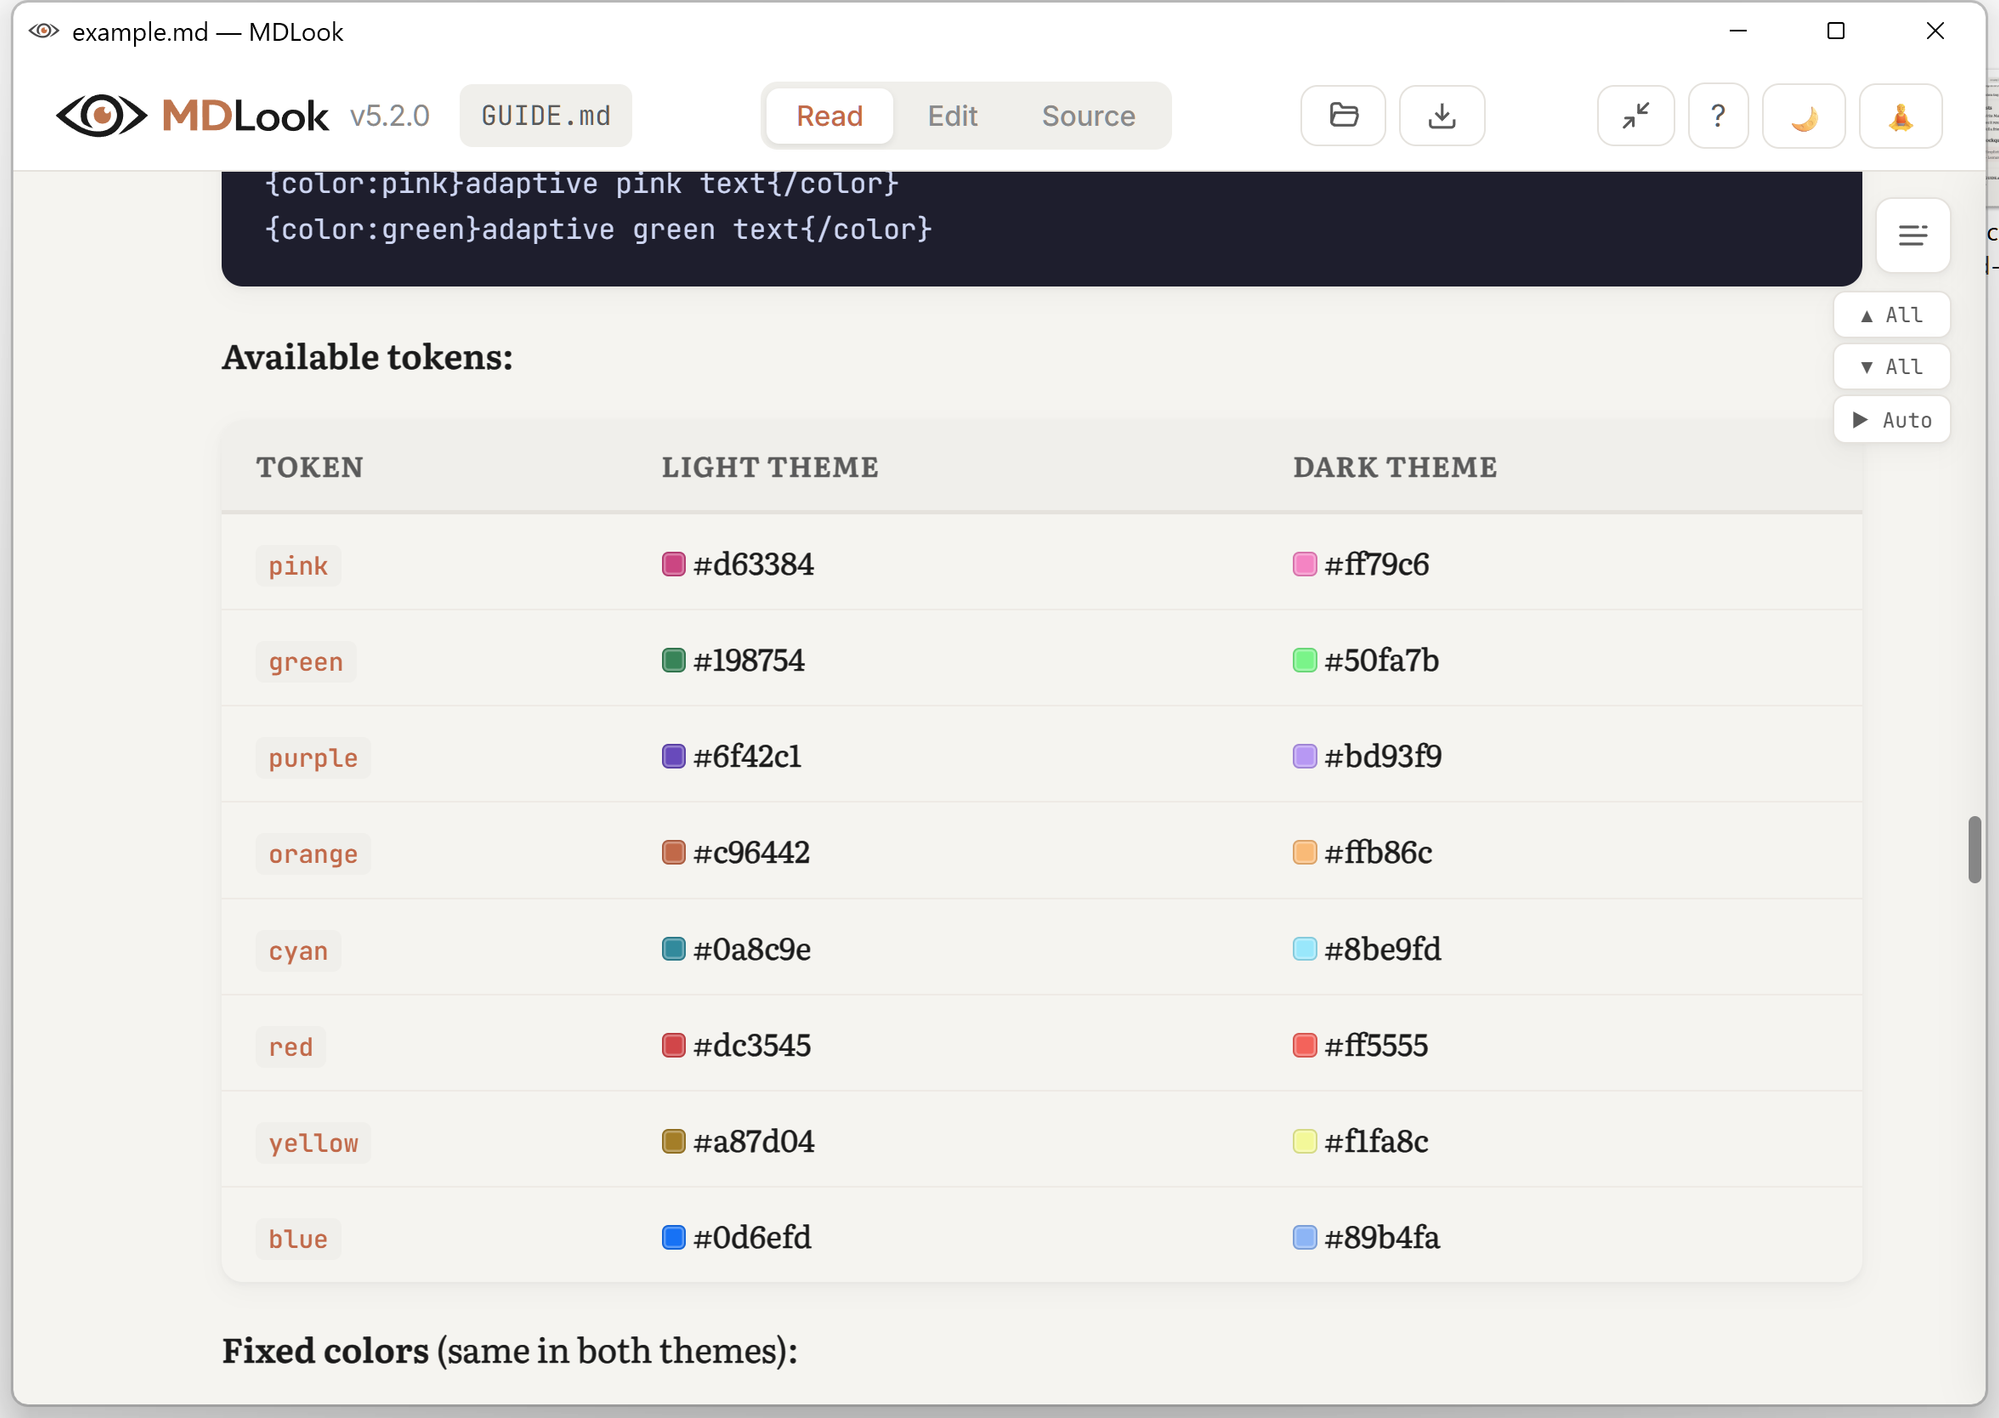Click the hex value #ffb86c
The height and width of the screenshot is (1418, 1999).
(x=1379, y=852)
